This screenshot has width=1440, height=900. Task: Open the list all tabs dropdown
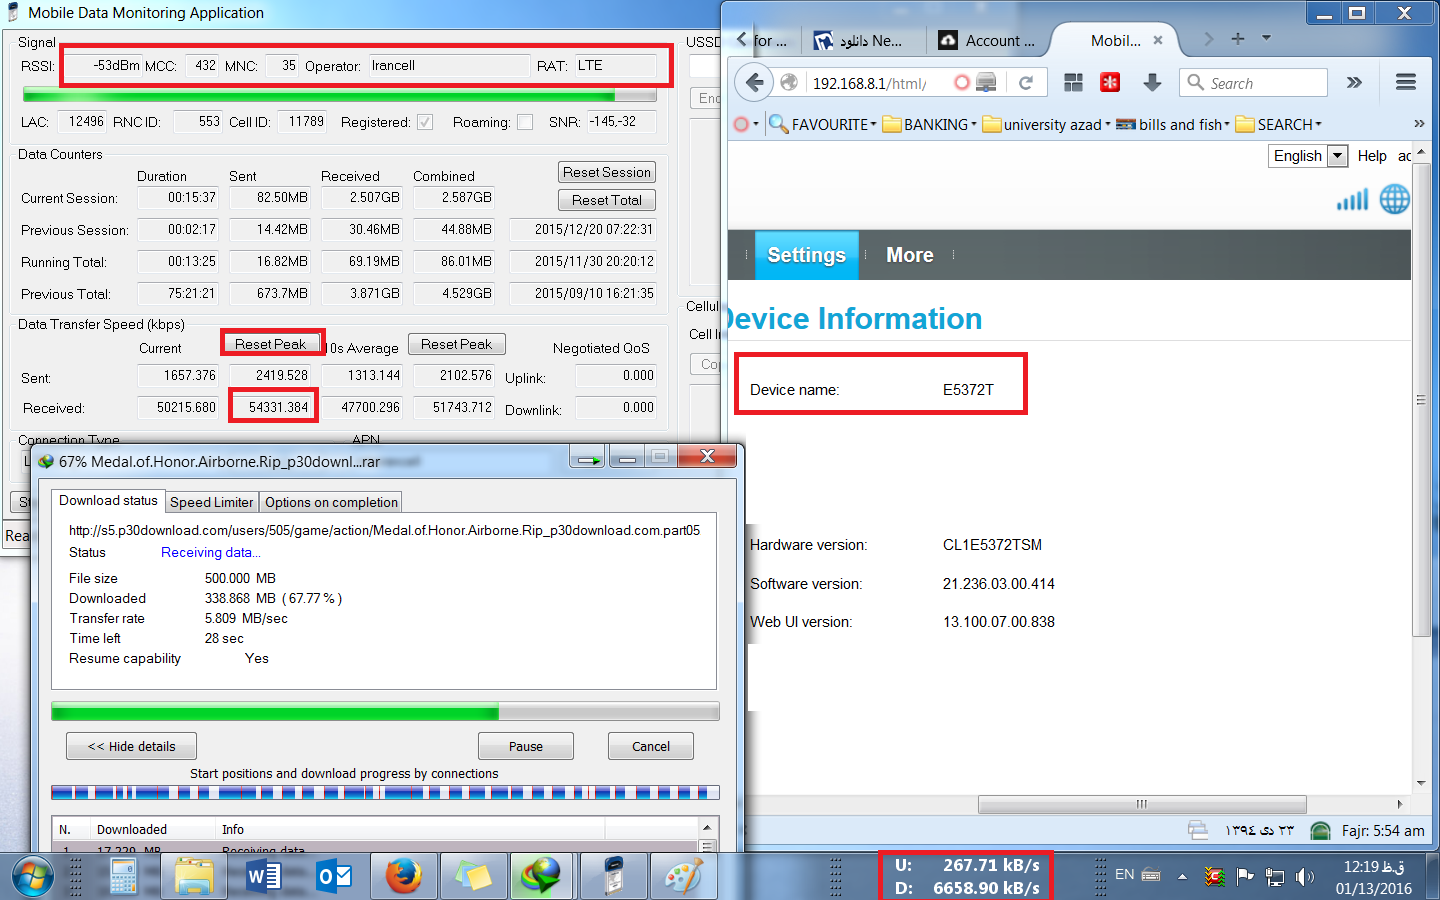pos(1266,38)
